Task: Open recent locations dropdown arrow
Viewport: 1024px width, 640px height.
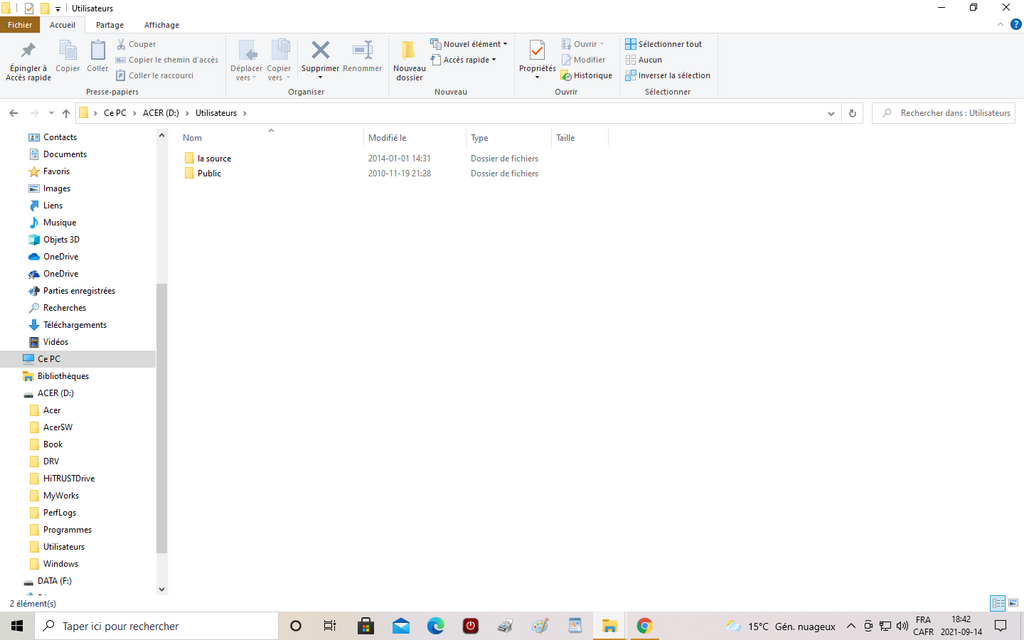Action: point(51,113)
